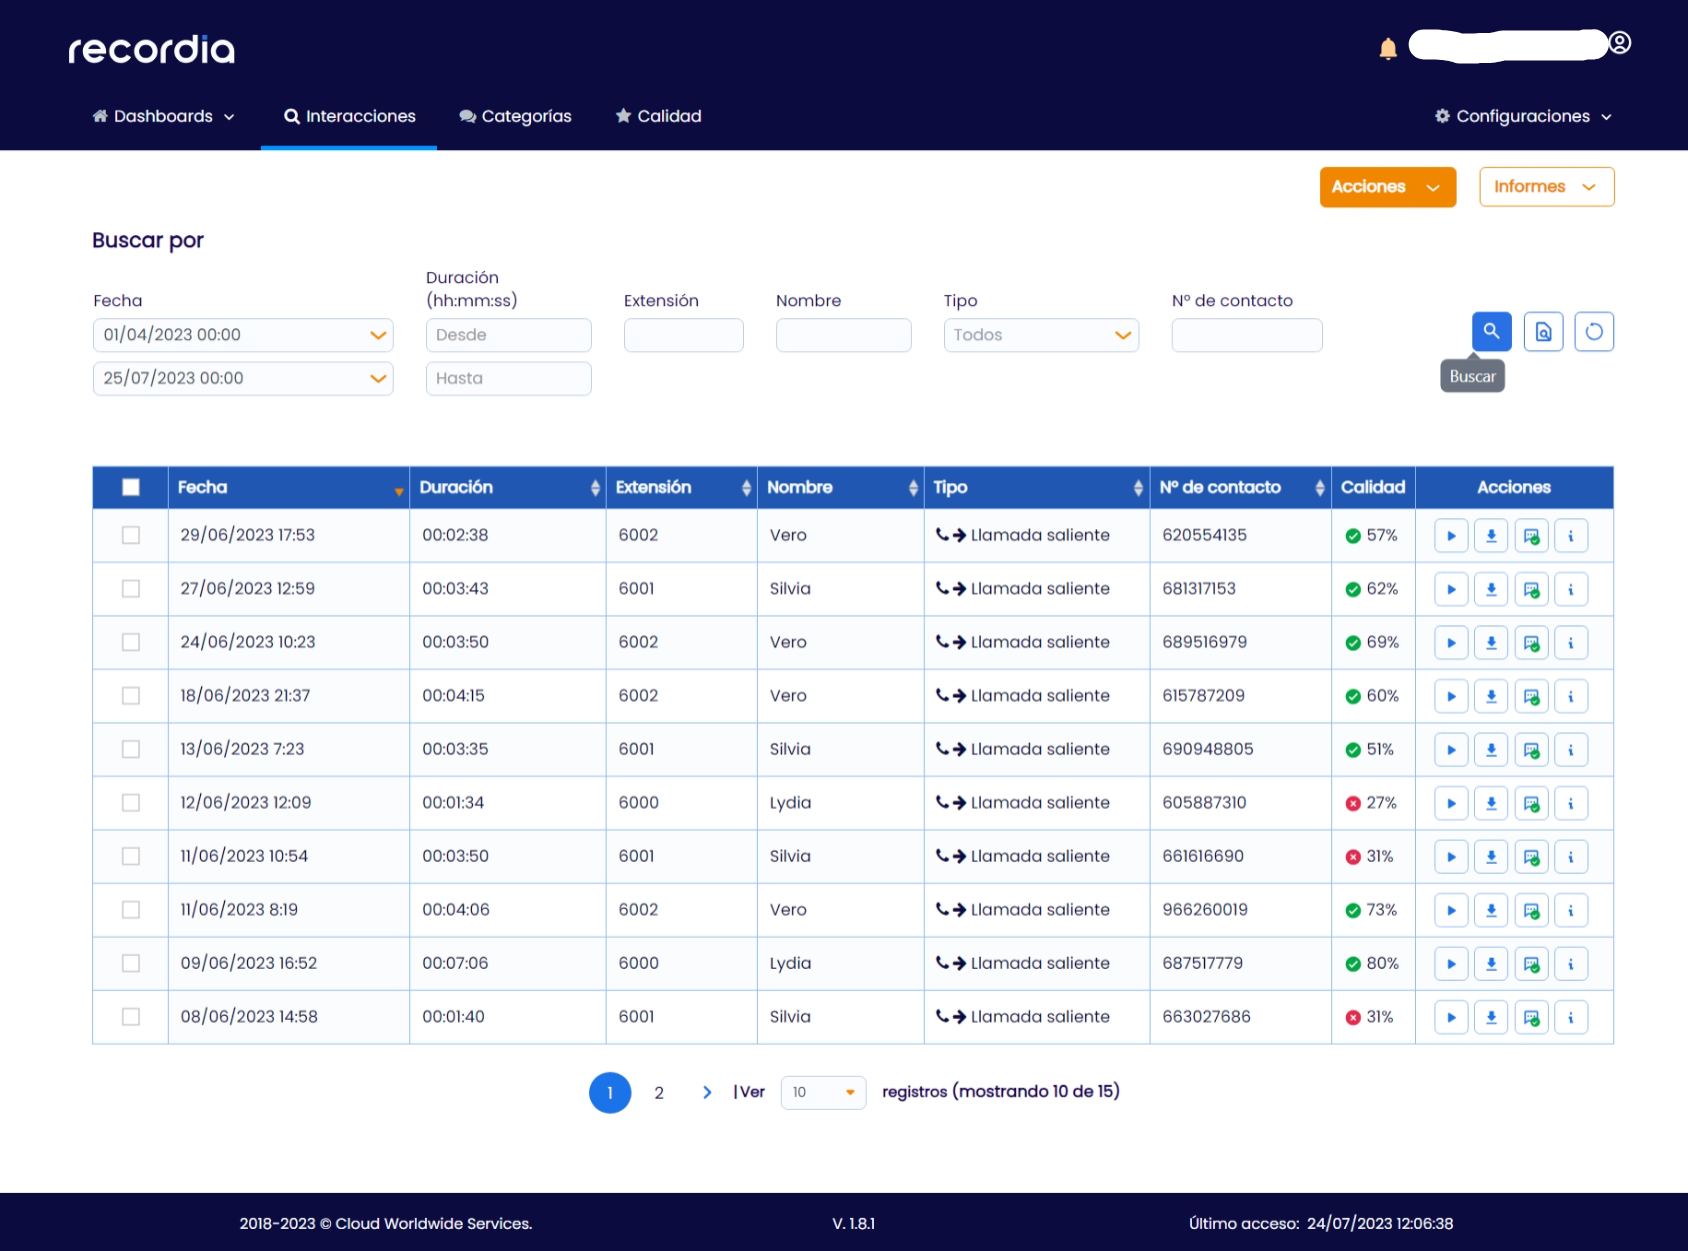Go to page 2 of results
1688x1251 pixels.
659,1093
